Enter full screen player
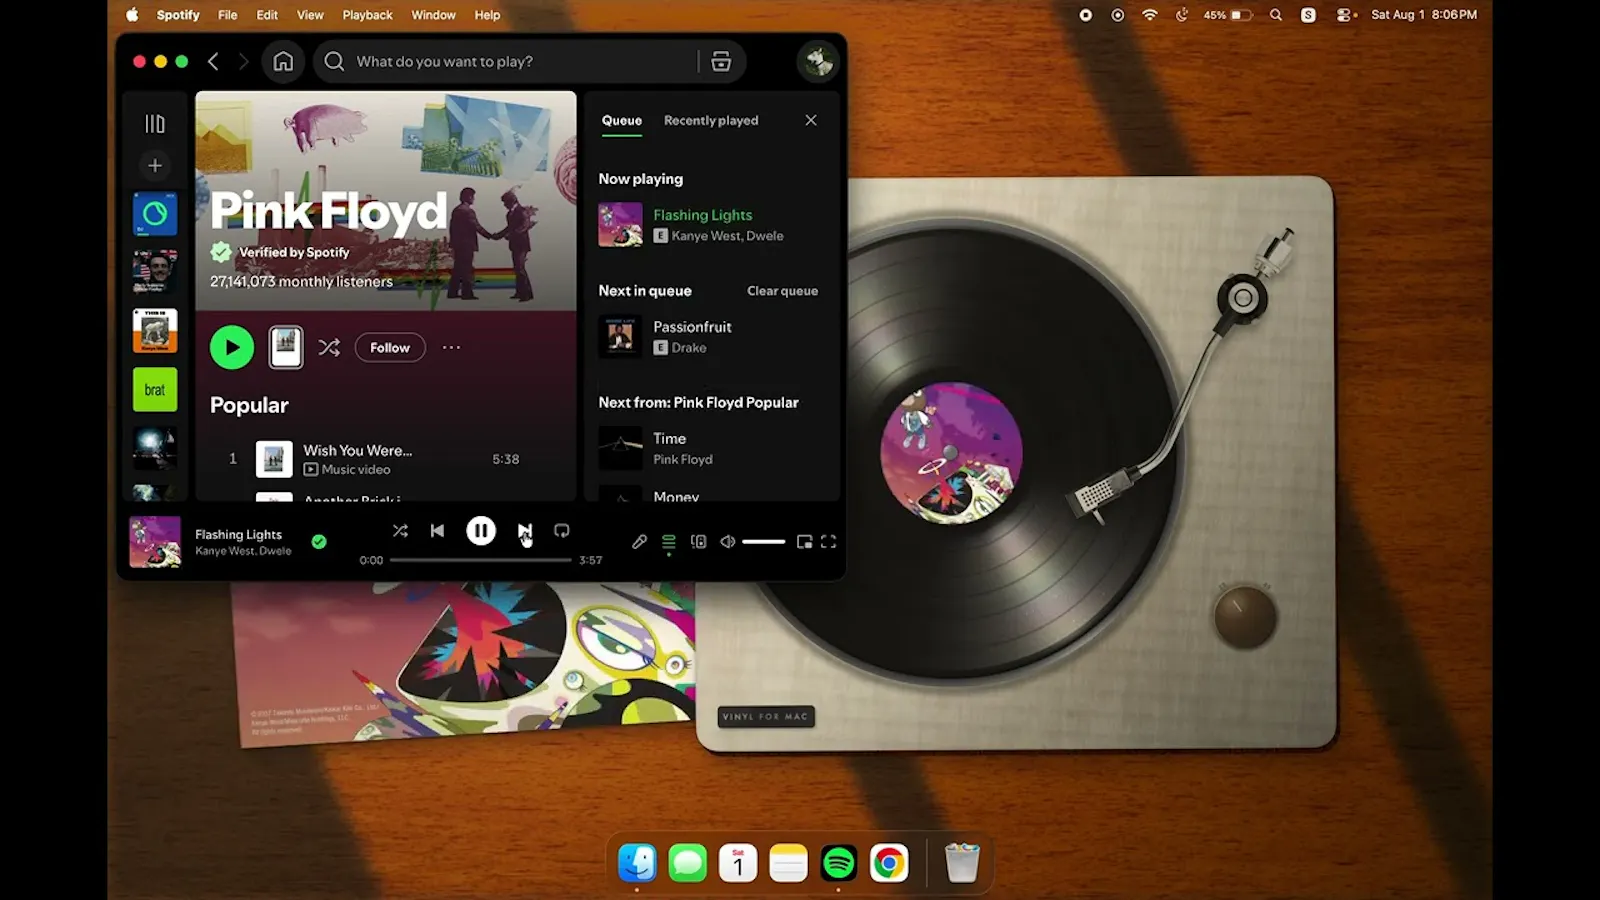The width and height of the screenshot is (1600, 900). coord(829,541)
